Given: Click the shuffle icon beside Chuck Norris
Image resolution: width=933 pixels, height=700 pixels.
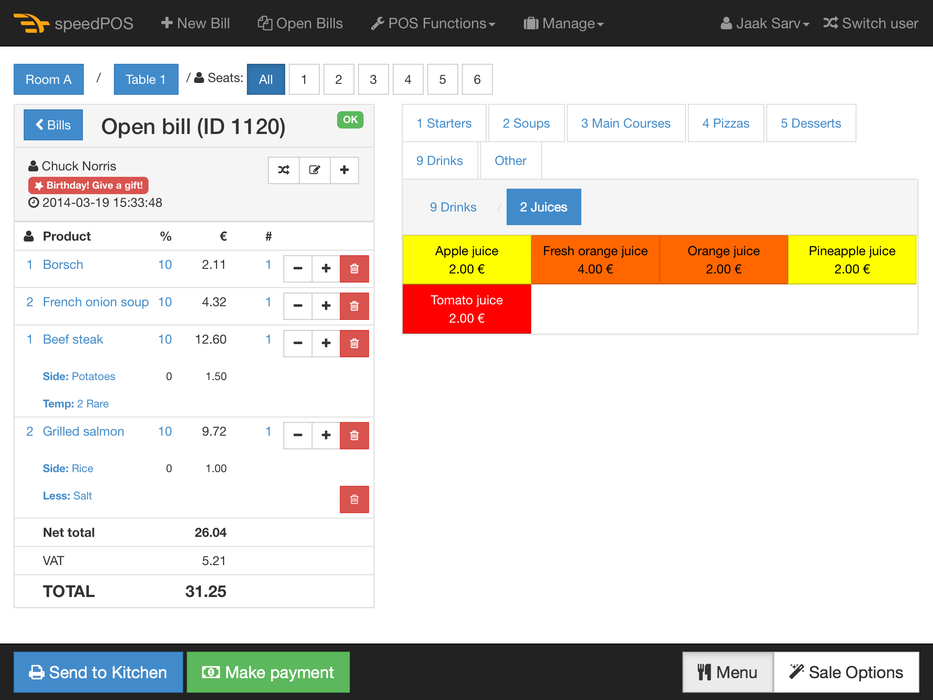Looking at the screenshot, I should coord(284,170).
